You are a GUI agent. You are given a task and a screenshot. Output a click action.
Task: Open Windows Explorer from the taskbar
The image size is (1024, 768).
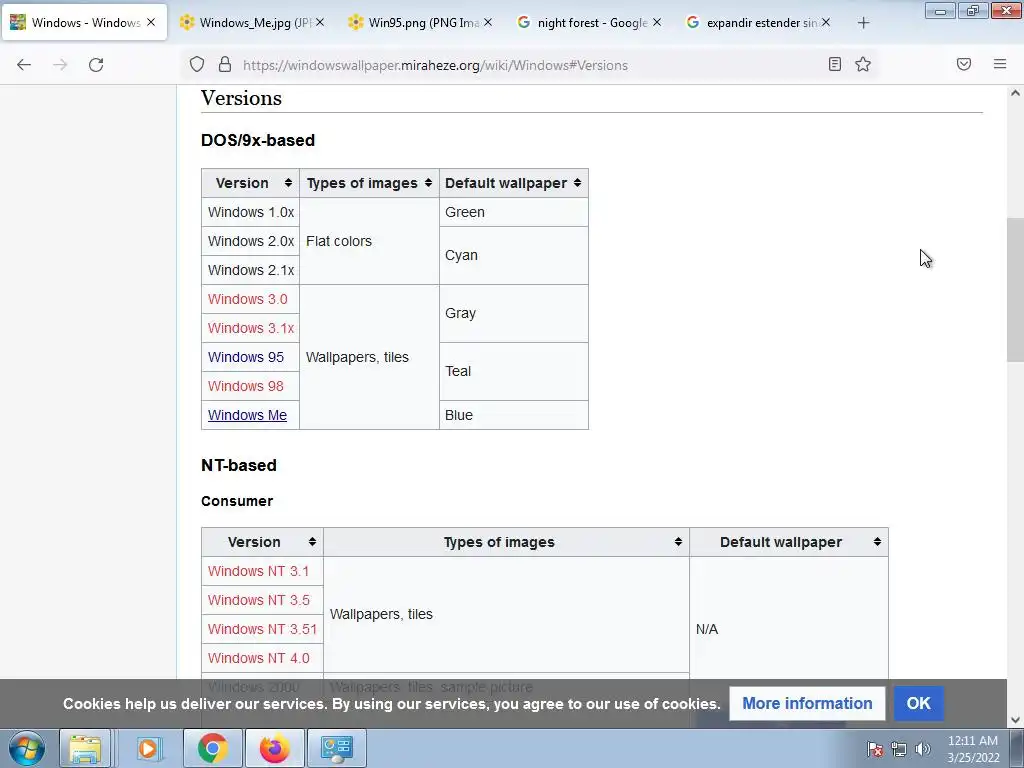85,748
